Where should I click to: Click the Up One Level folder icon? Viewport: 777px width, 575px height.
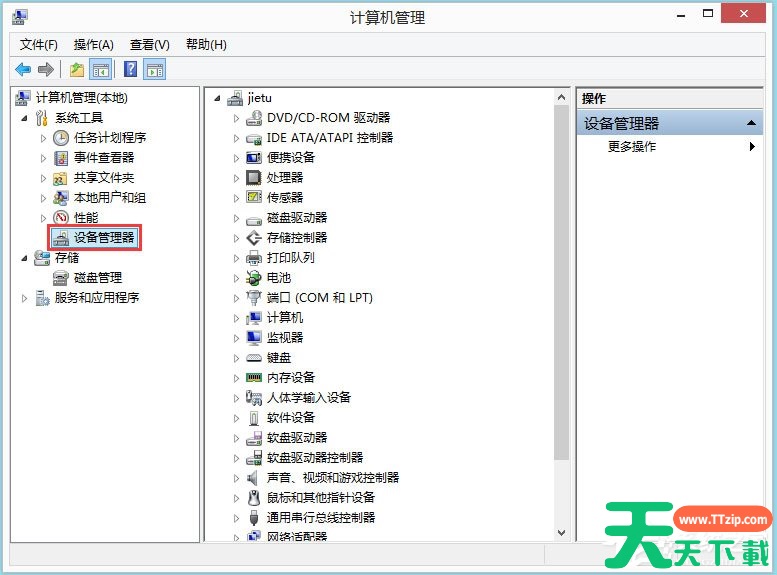[77, 69]
